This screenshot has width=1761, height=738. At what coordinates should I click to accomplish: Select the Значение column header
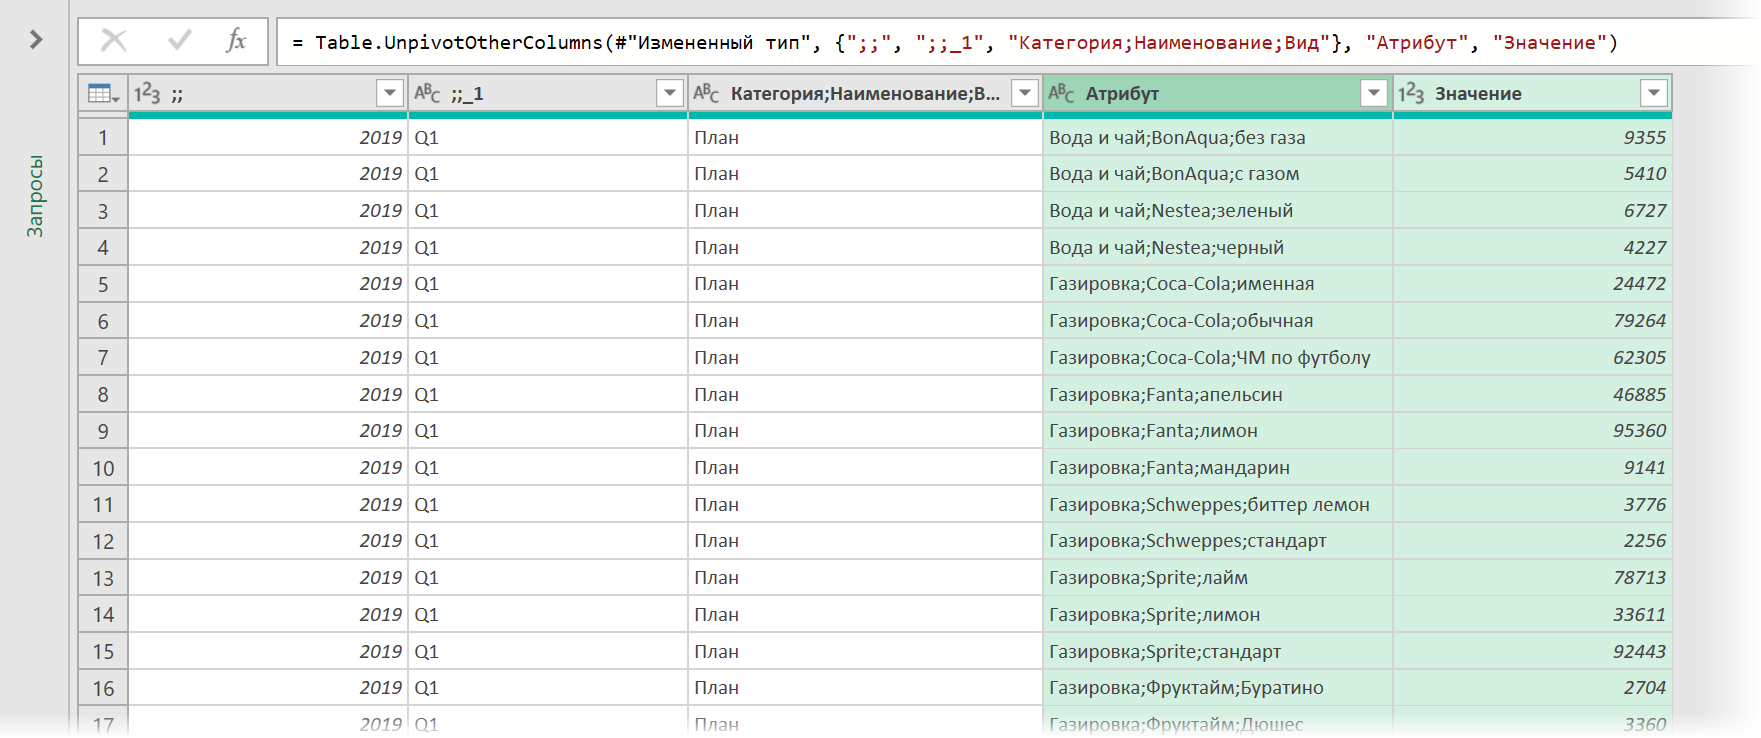click(x=1532, y=93)
